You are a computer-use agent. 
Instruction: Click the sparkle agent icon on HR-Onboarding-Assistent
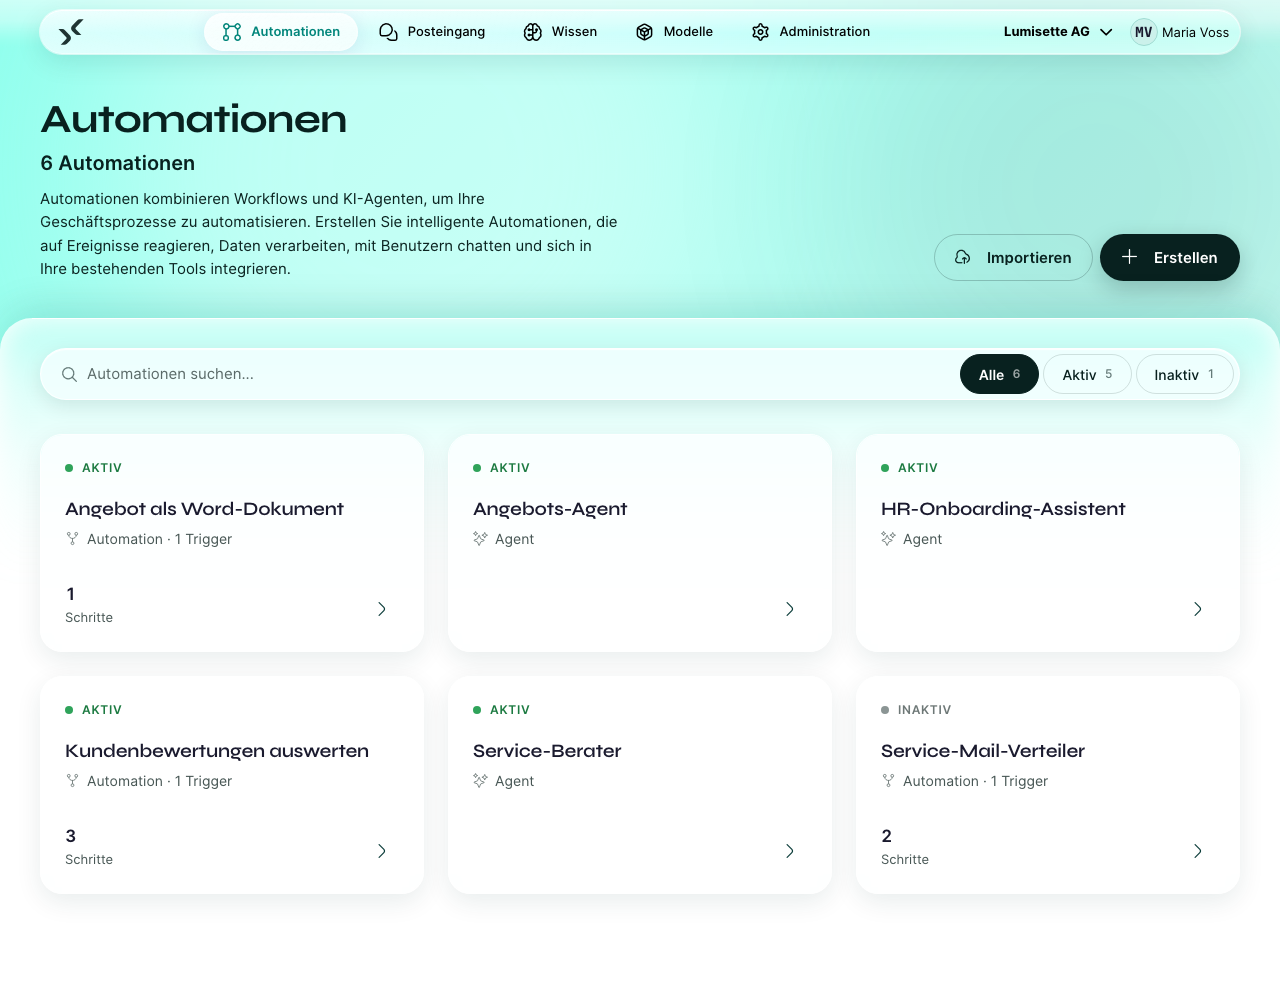[x=888, y=539]
